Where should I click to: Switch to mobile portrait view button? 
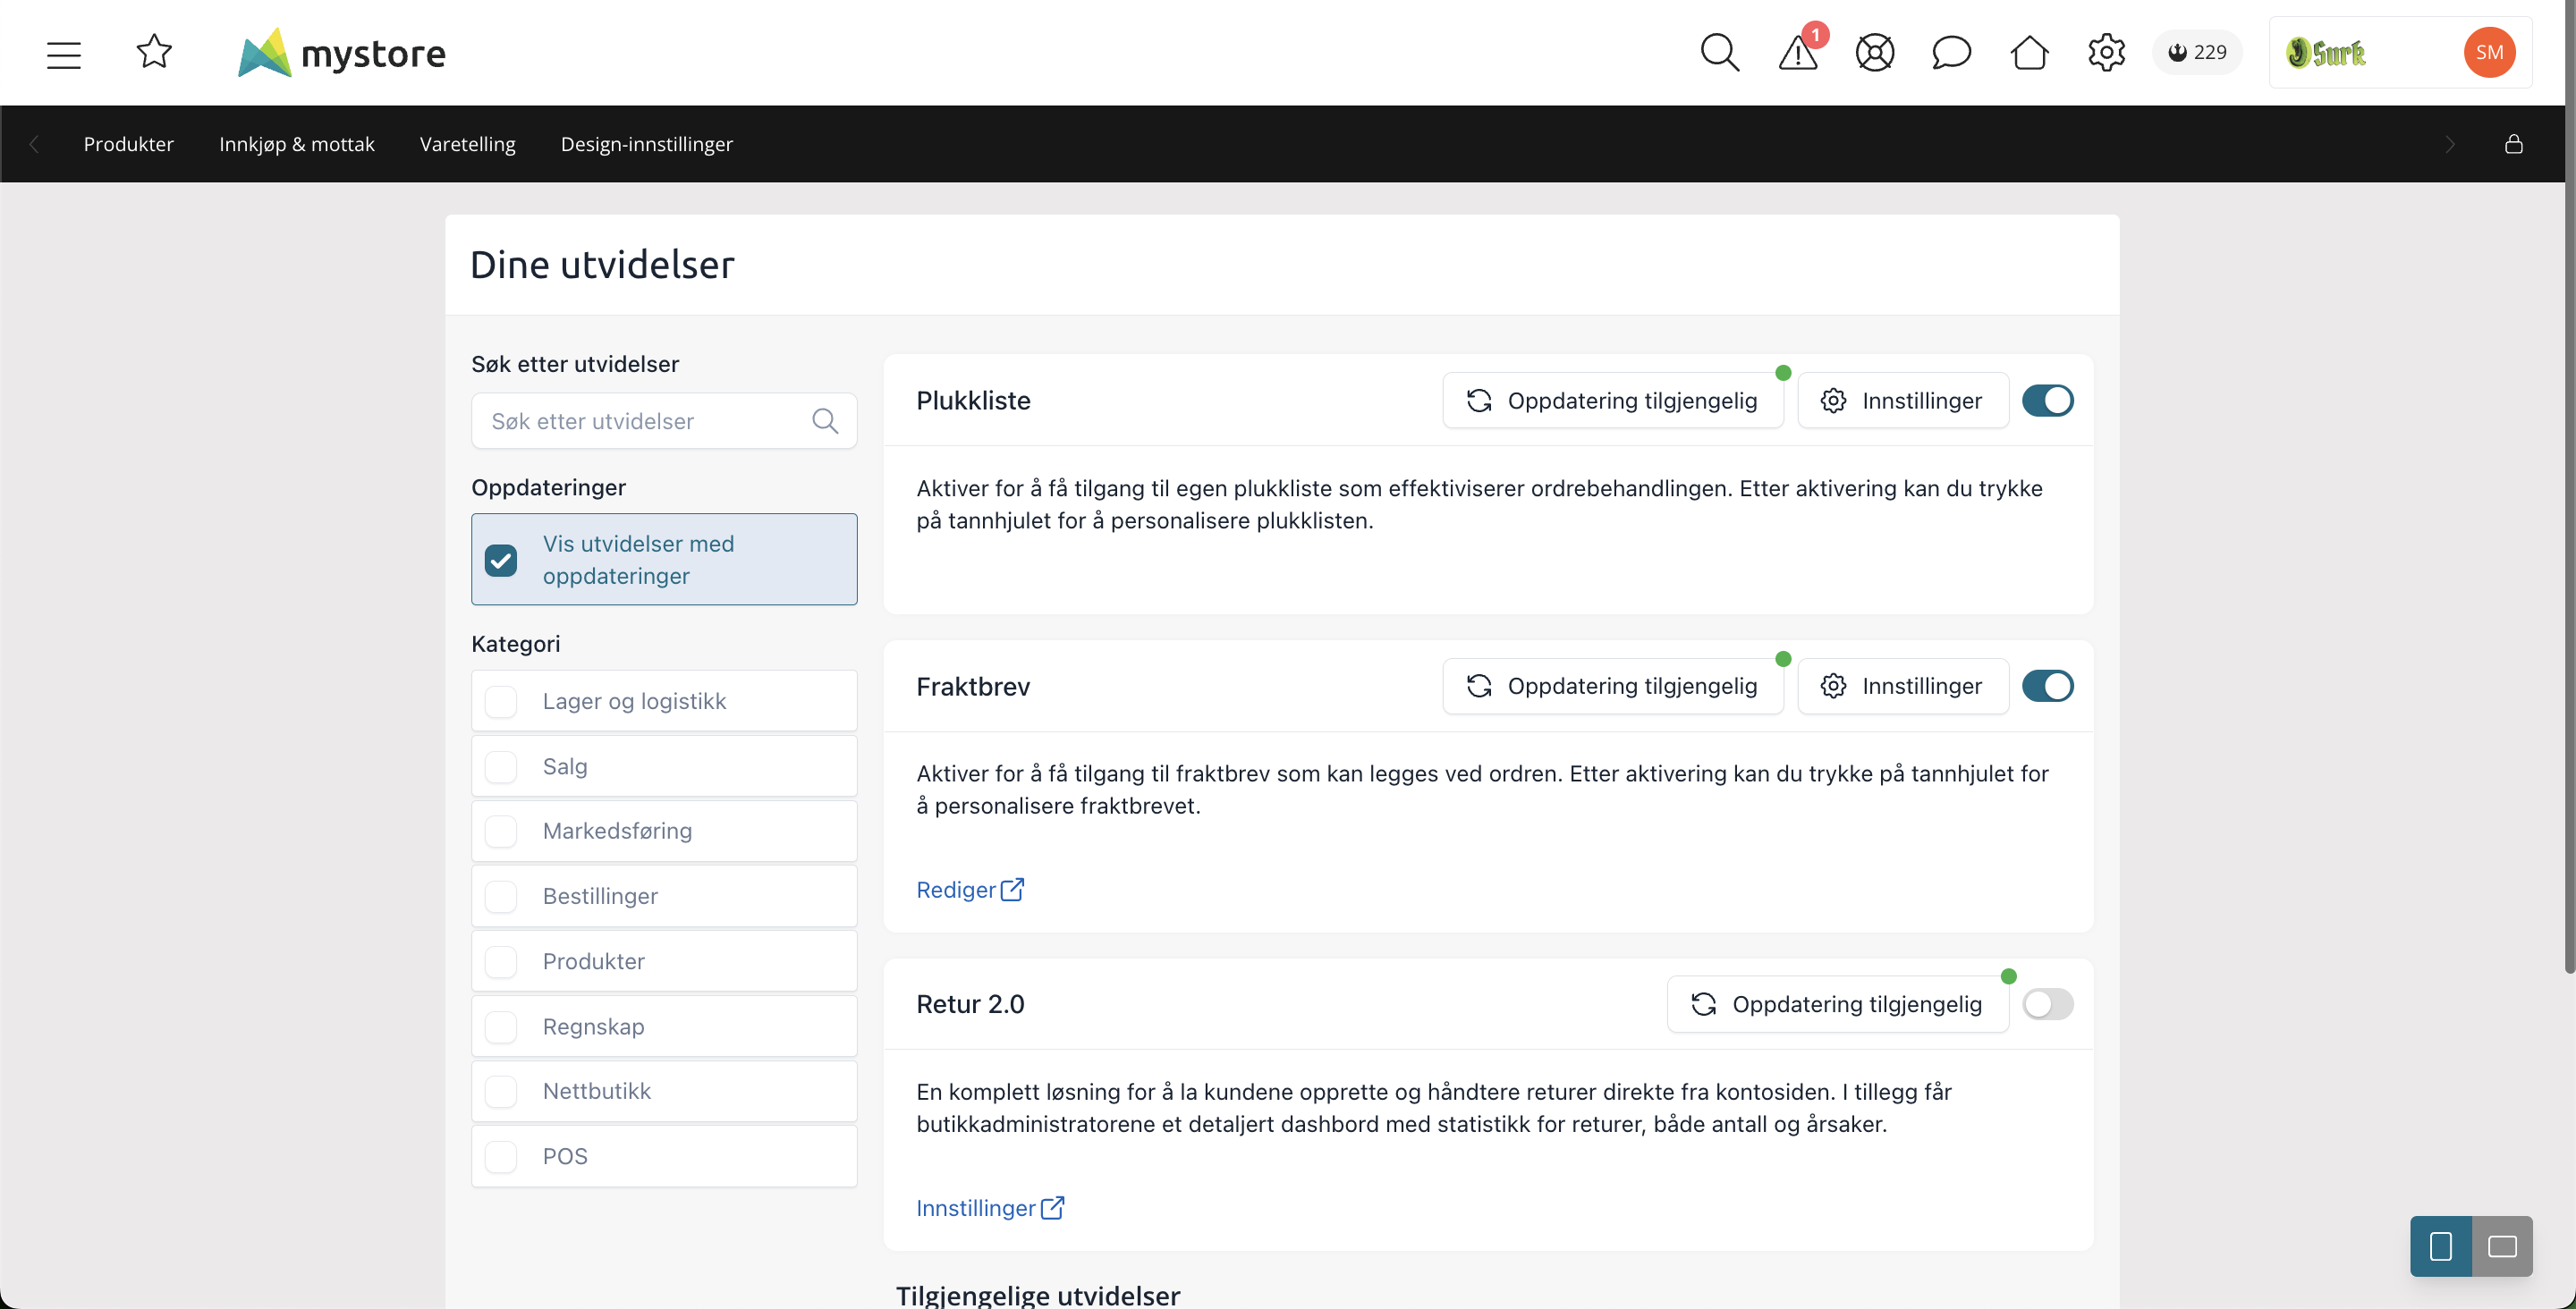click(x=2440, y=1246)
